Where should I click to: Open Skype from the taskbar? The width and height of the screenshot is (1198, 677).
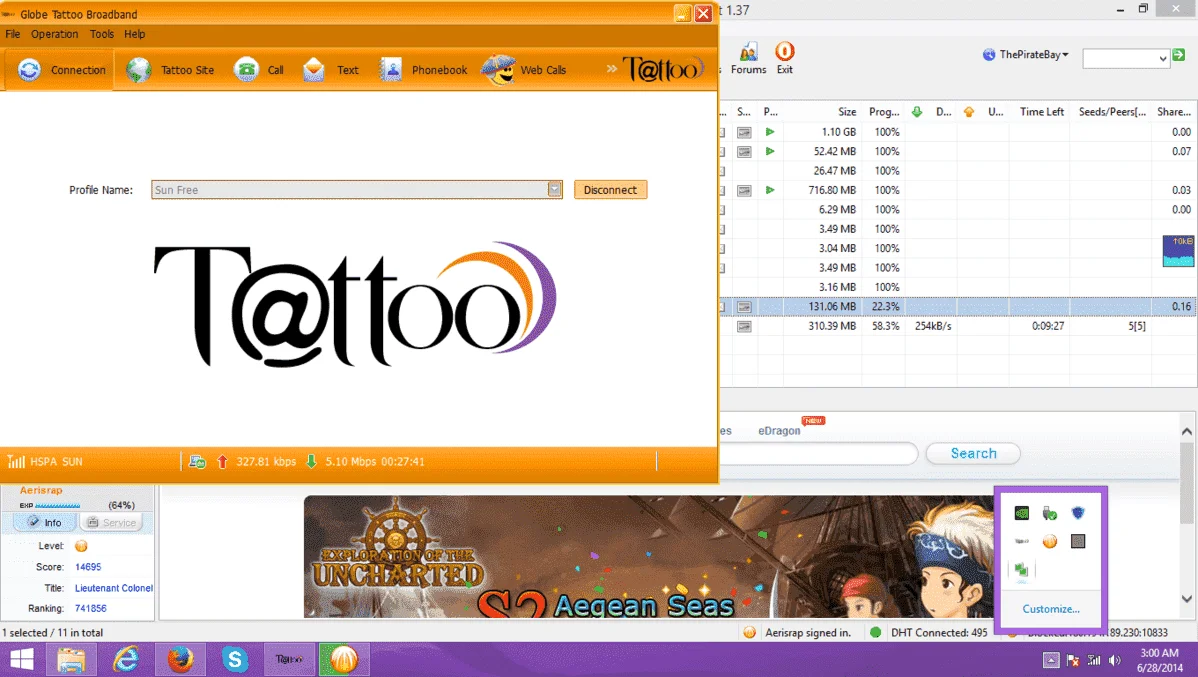click(235, 659)
